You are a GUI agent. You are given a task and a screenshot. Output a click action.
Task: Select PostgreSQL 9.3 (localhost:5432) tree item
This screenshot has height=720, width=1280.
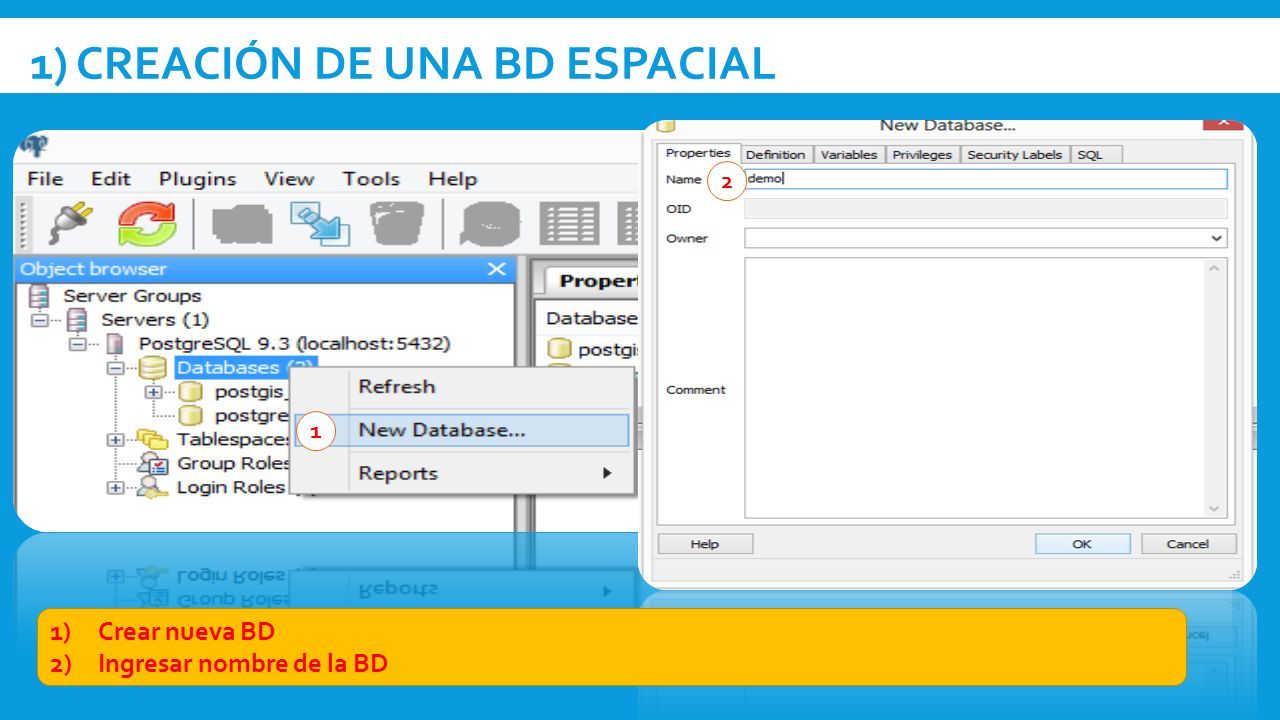click(x=295, y=344)
